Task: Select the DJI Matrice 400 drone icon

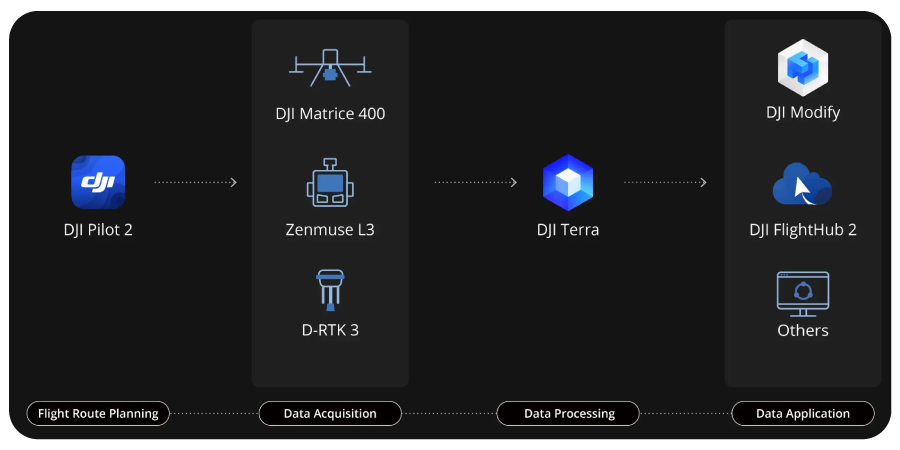Action: pos(330,68)
